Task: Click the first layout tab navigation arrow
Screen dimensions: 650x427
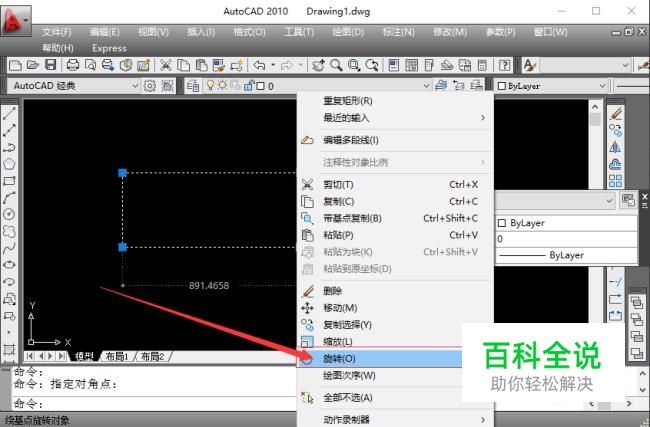Action: (x=30, y=357)
